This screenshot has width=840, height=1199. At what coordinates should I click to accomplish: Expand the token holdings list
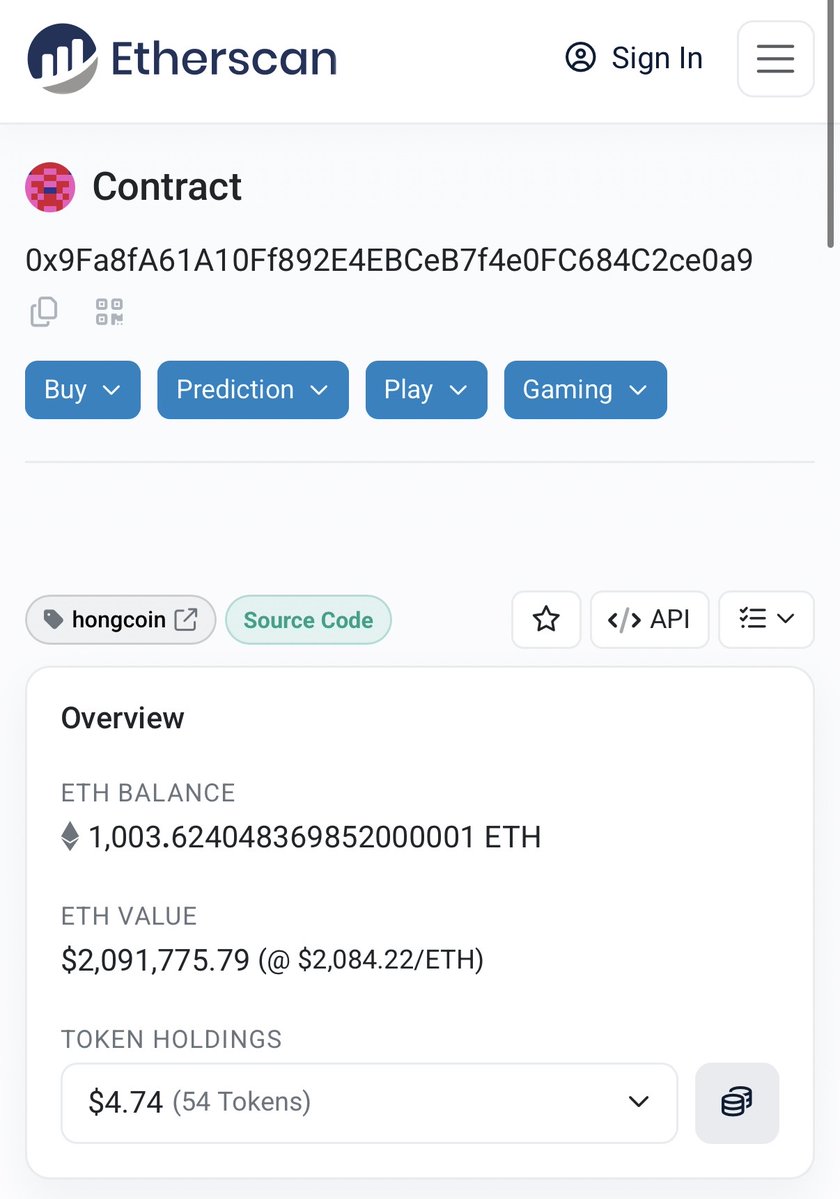click(369, 1103)
